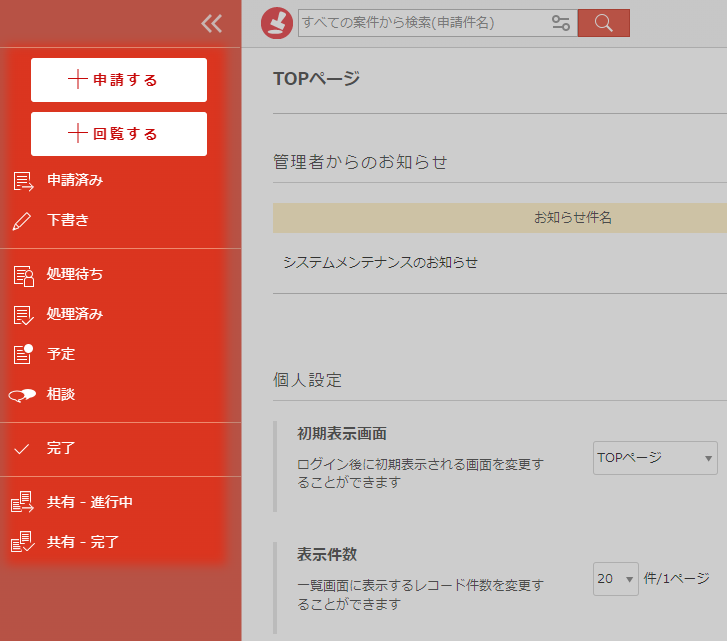Click the 初期表示画面 setting label

(342, 434)
